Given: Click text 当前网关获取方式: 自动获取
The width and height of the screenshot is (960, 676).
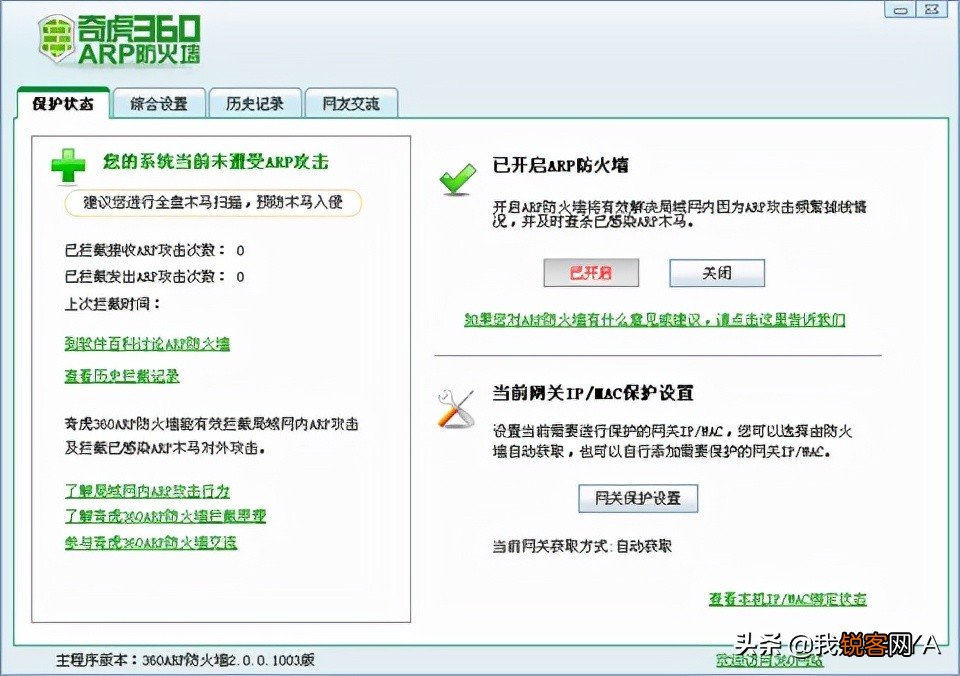Looking at the screenshot, I should coord(582,546).
